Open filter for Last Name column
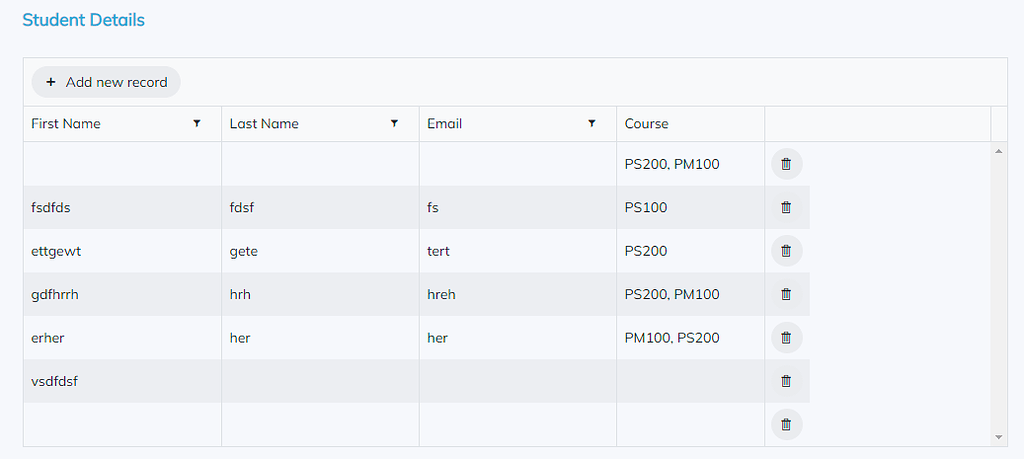Image resolution: width=1024 pixels, height=459 pixels. tap(394, 123)
